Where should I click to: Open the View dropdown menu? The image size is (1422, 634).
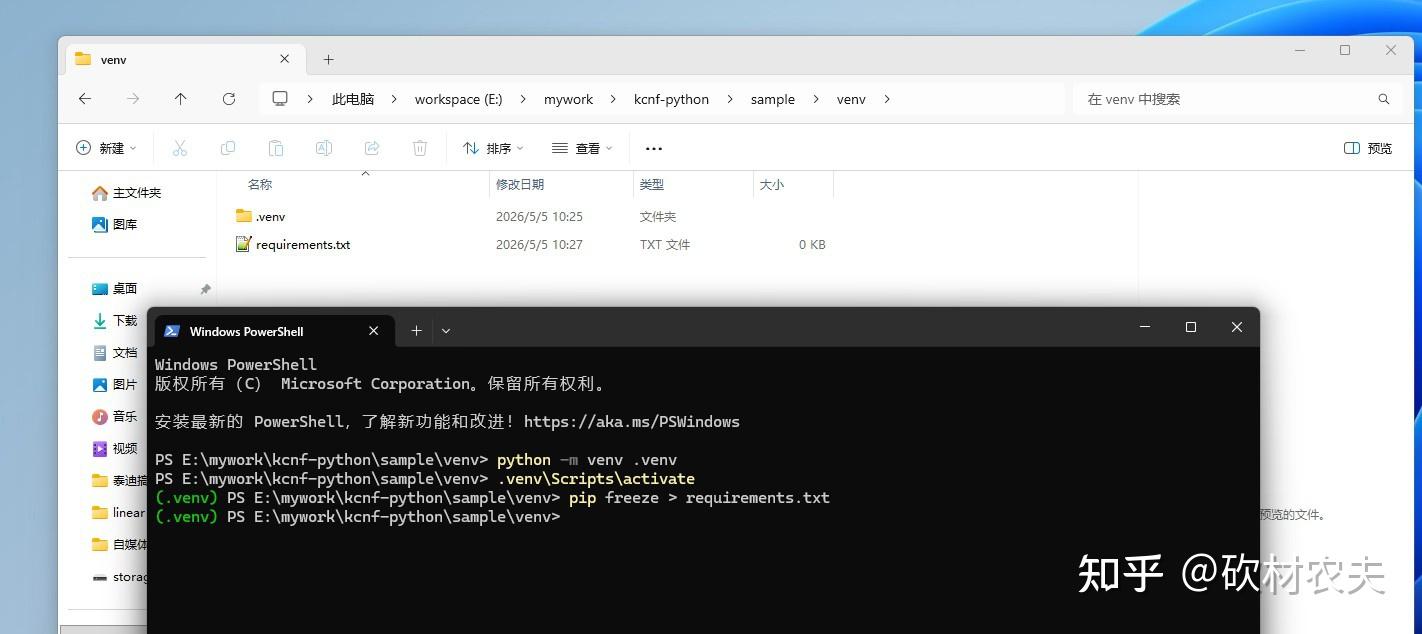pyautogui.click(x=582, y=148)
